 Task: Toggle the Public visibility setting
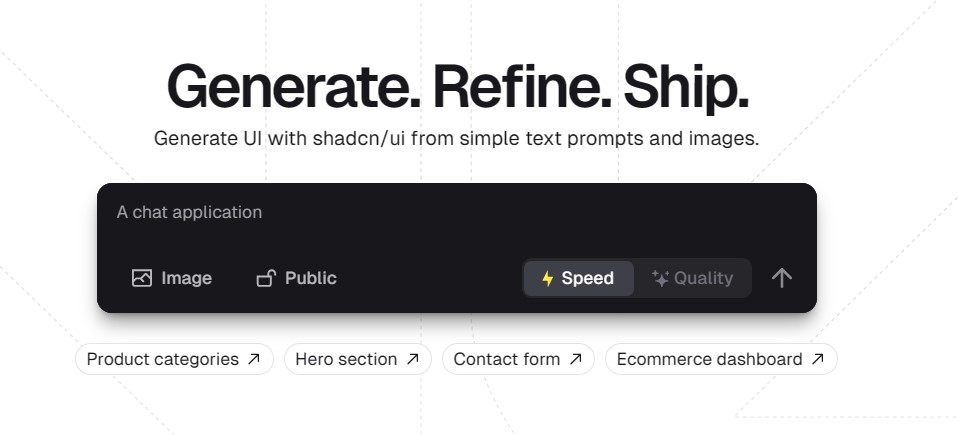tap(296, 278)
